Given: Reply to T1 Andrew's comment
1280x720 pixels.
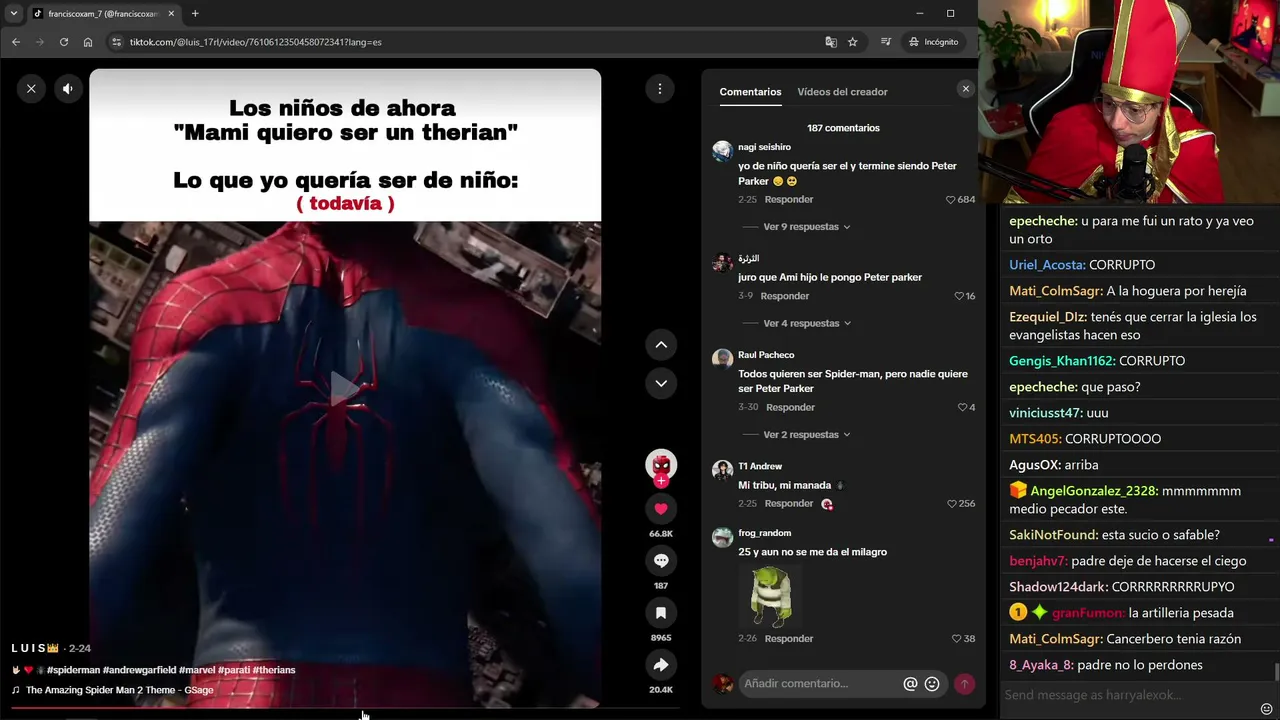Looking at the screenshot, I should point(789,504).
